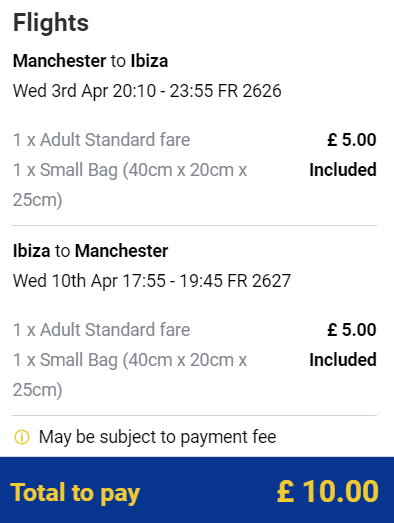This screenshot has height=523, width=394.
Task: Select the Ibiza to Manchester route title
Action: coord(90,251)
